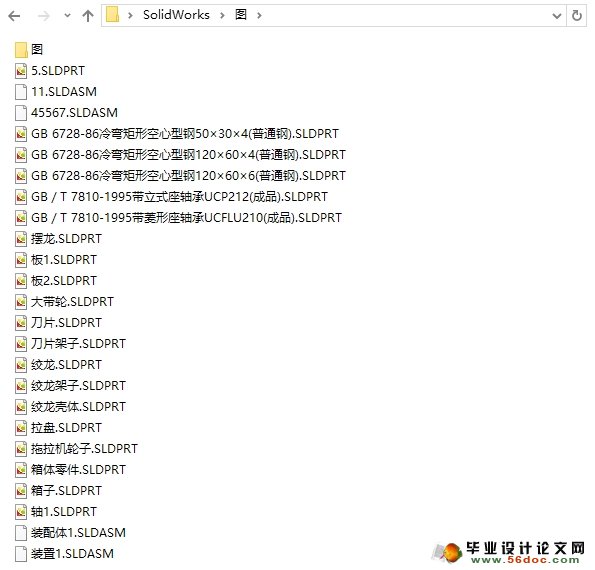
Task: Click icon of 绞龙架子.SLDPRT
Action: 21,386
